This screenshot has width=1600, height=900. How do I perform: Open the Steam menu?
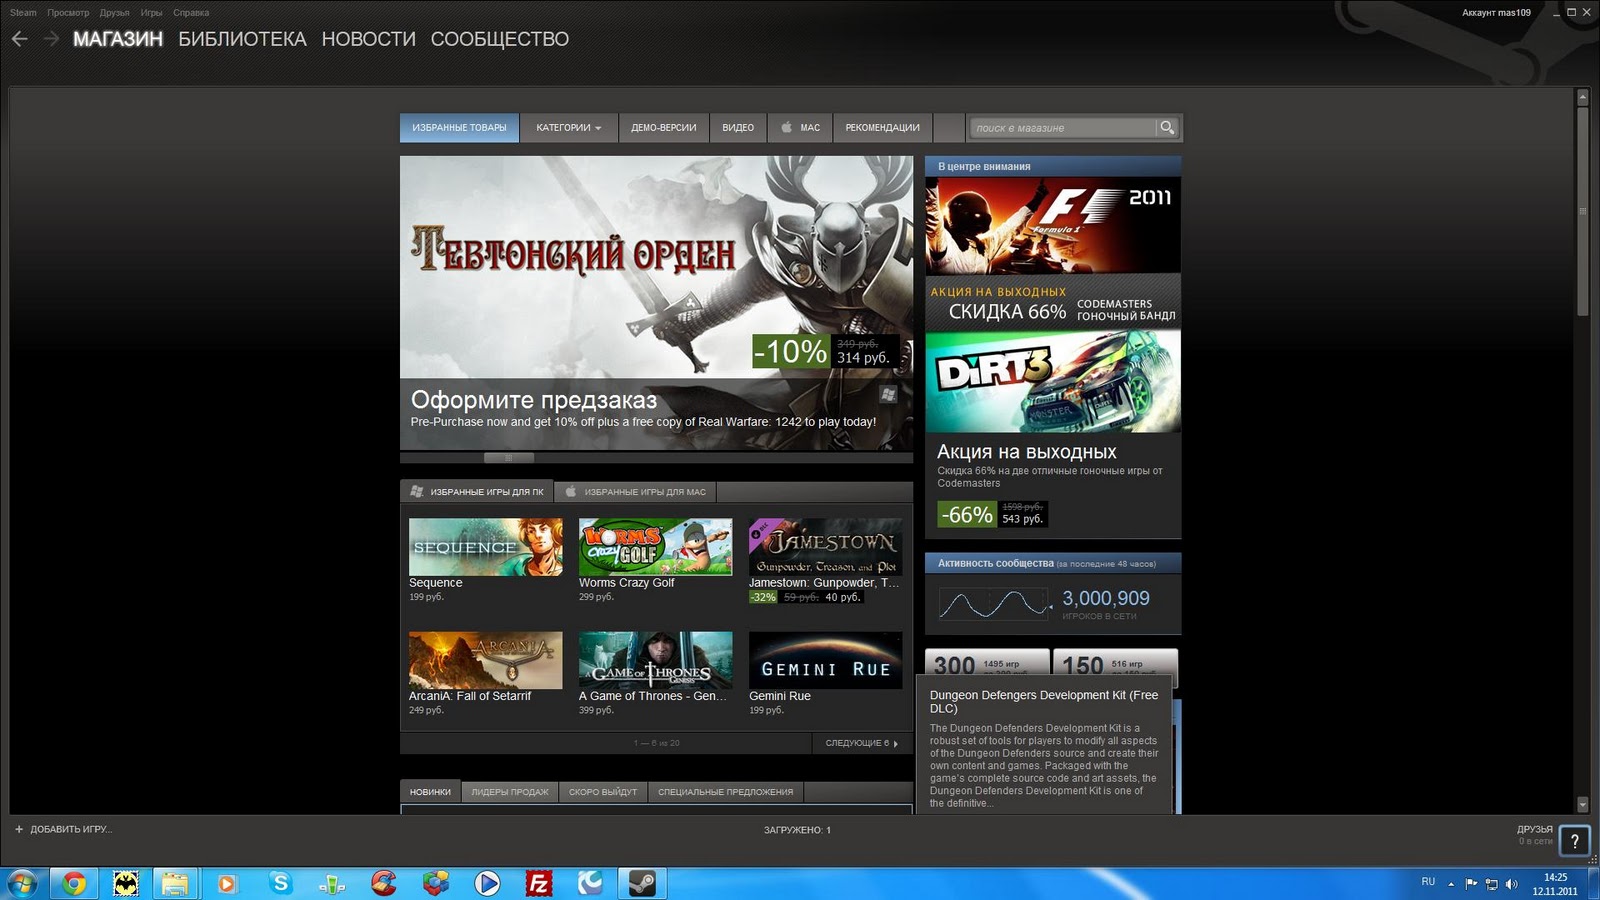coord(23,13)
